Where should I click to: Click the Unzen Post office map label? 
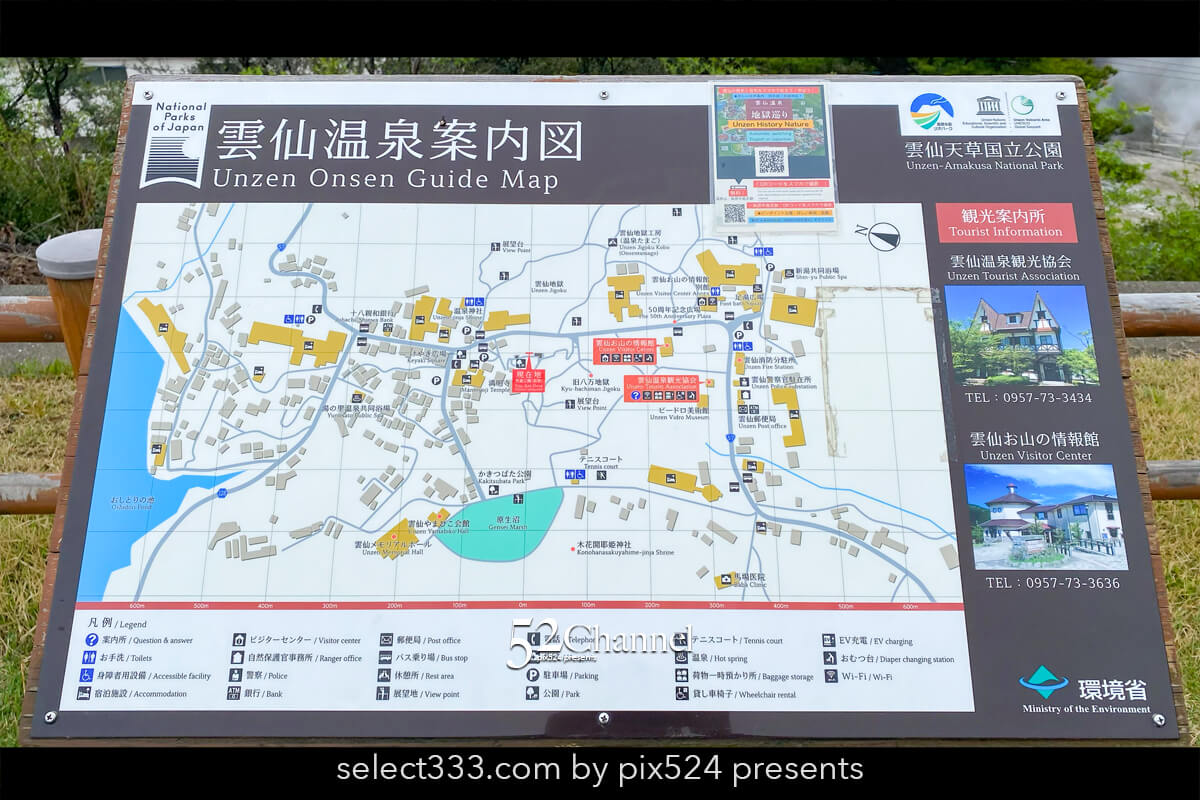(x=764, y=423)
